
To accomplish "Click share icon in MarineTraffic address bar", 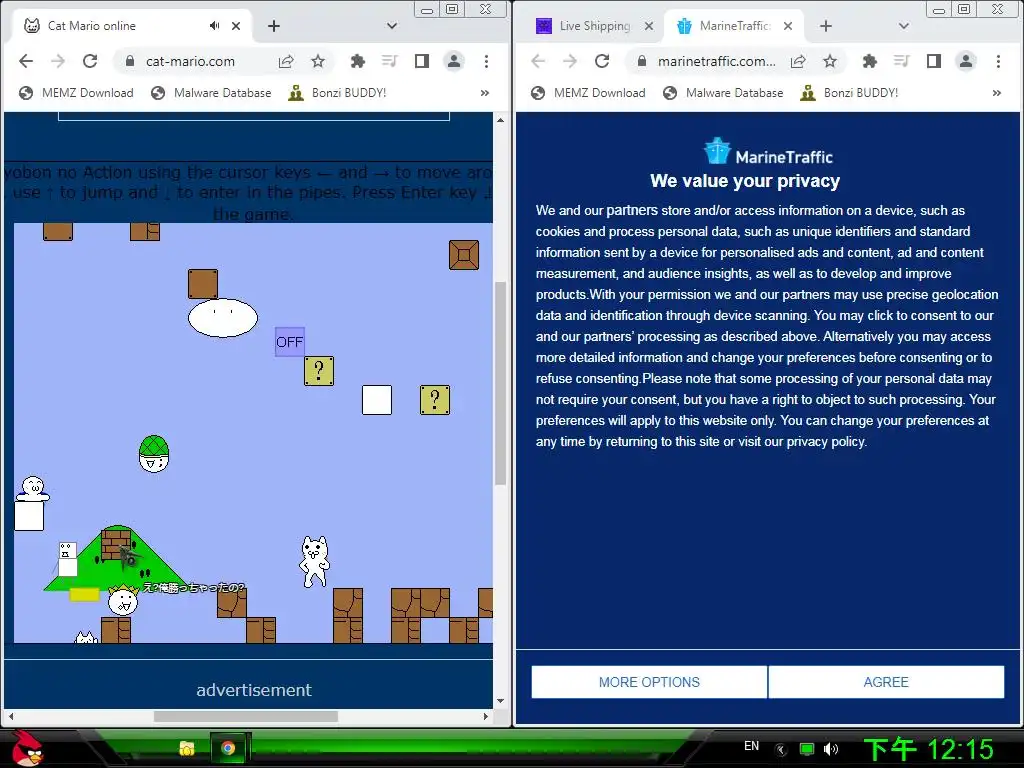I will [798, 61].
